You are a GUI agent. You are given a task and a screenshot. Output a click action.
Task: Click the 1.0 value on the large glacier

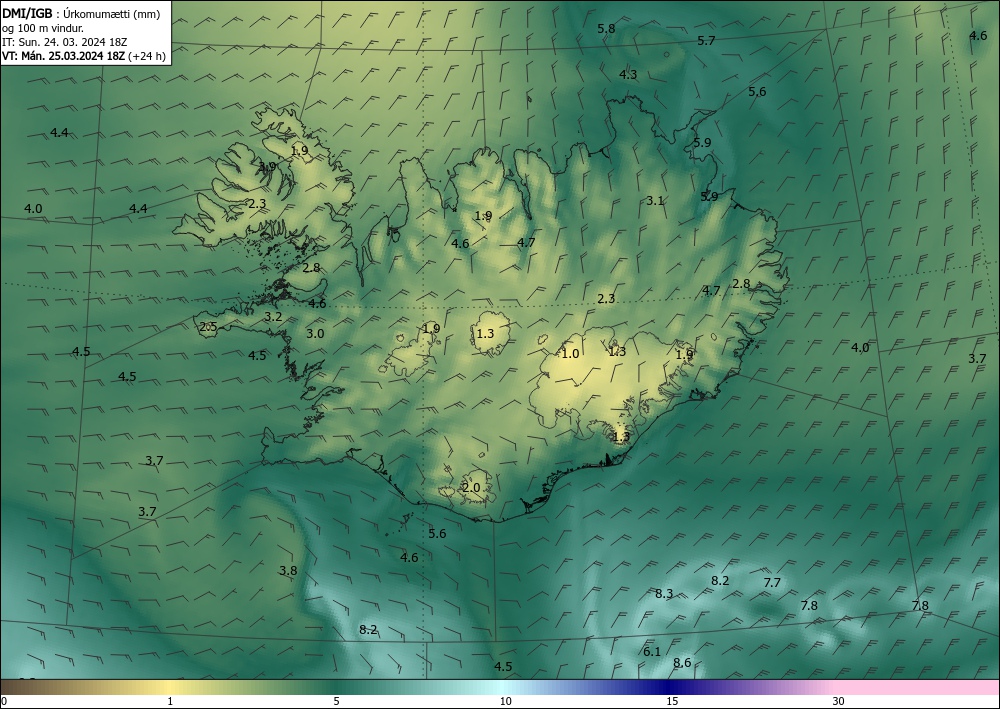pos(570,354)
